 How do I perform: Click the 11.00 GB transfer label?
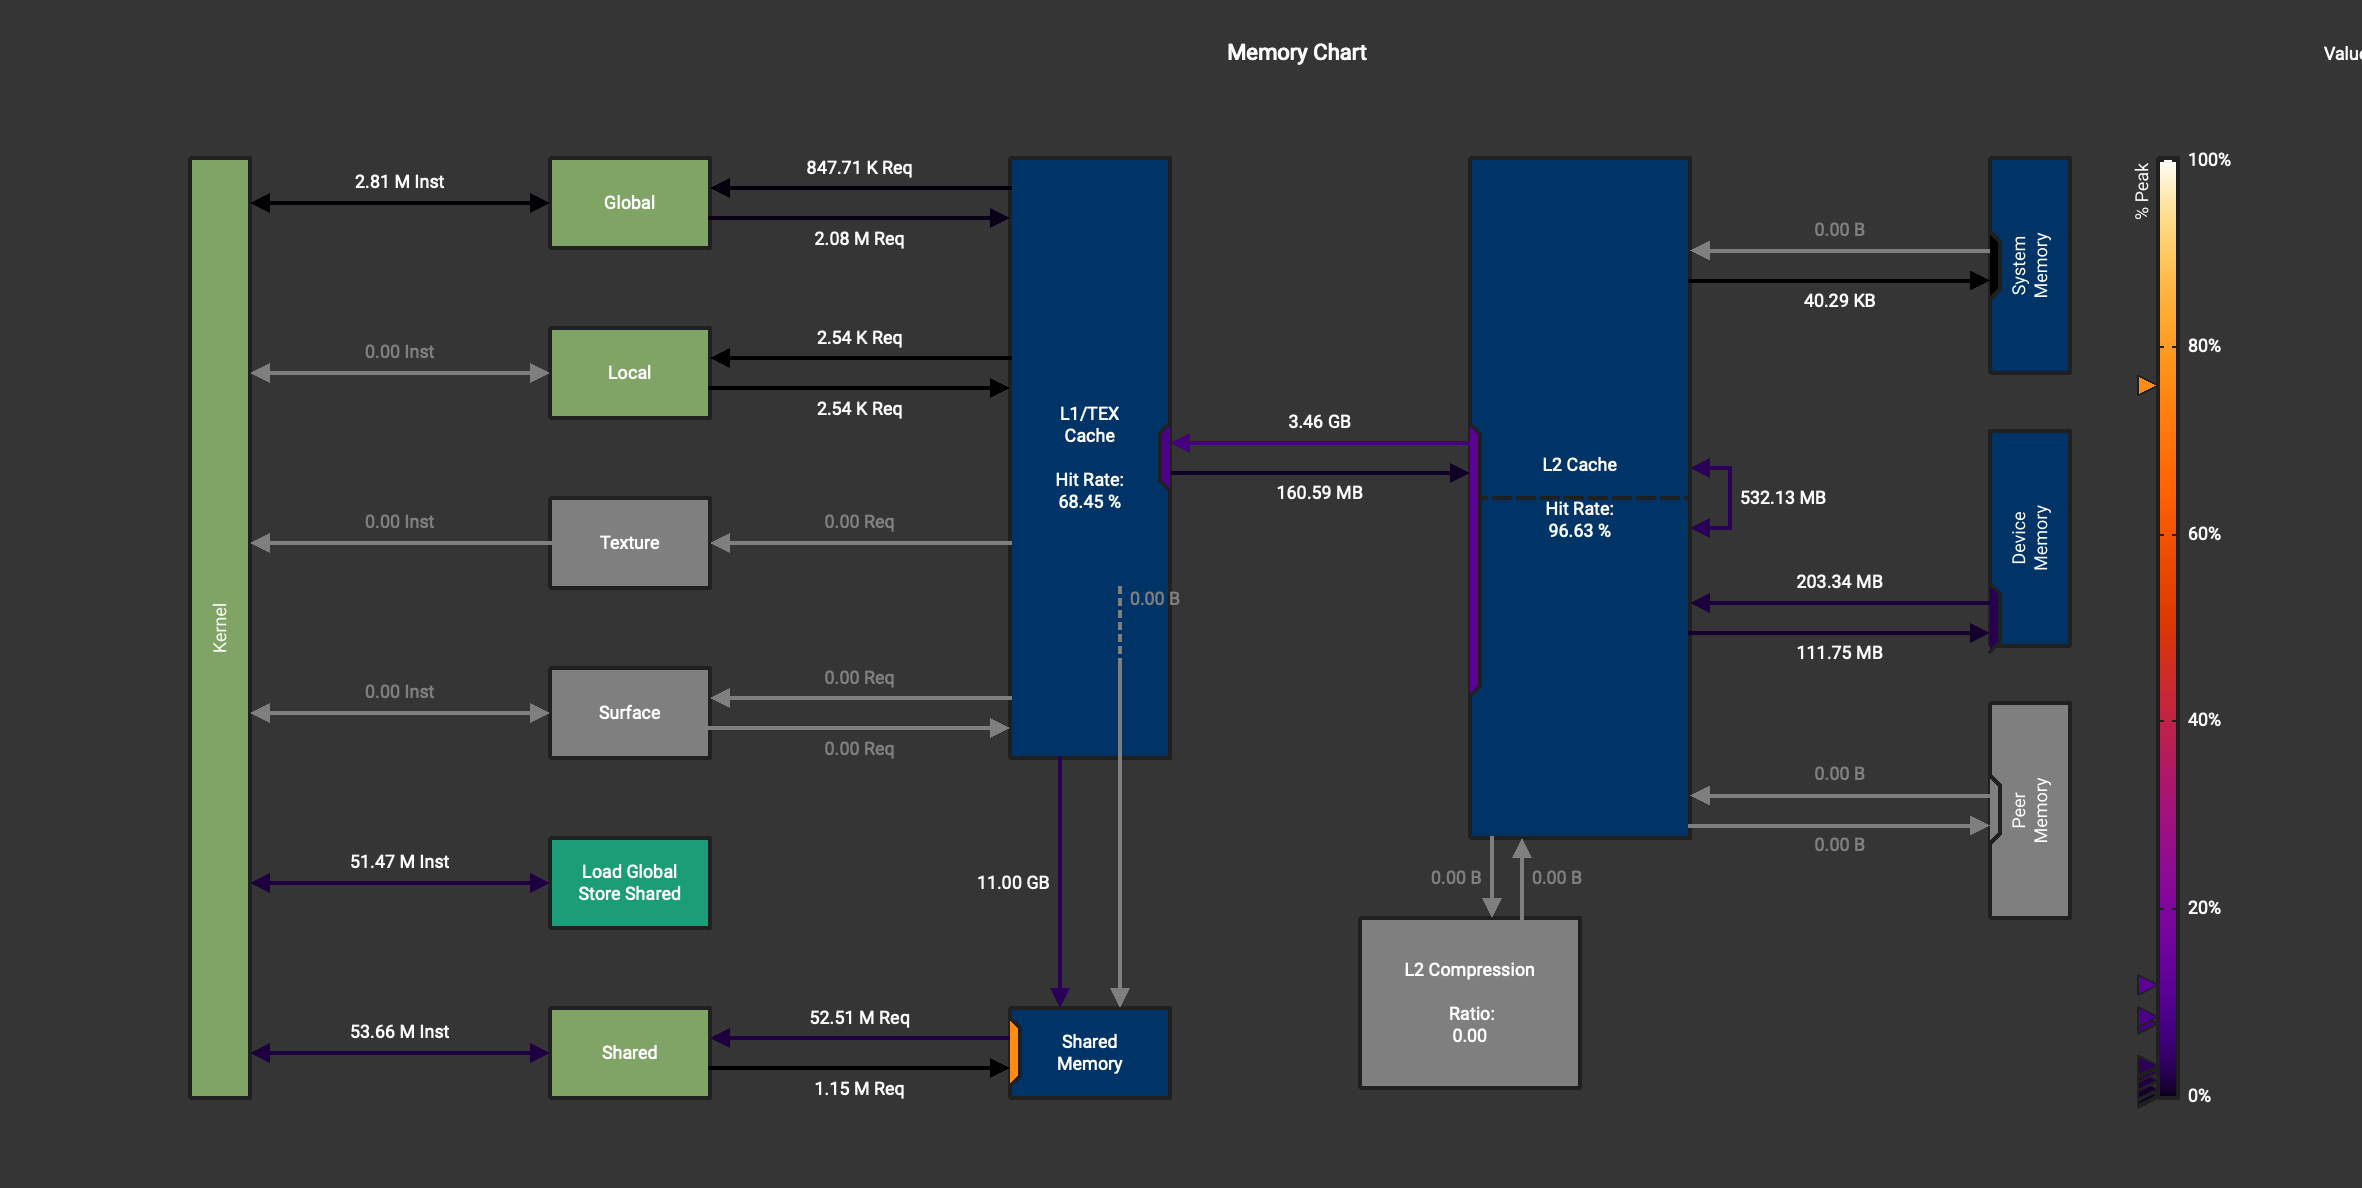coord(1012,883)
